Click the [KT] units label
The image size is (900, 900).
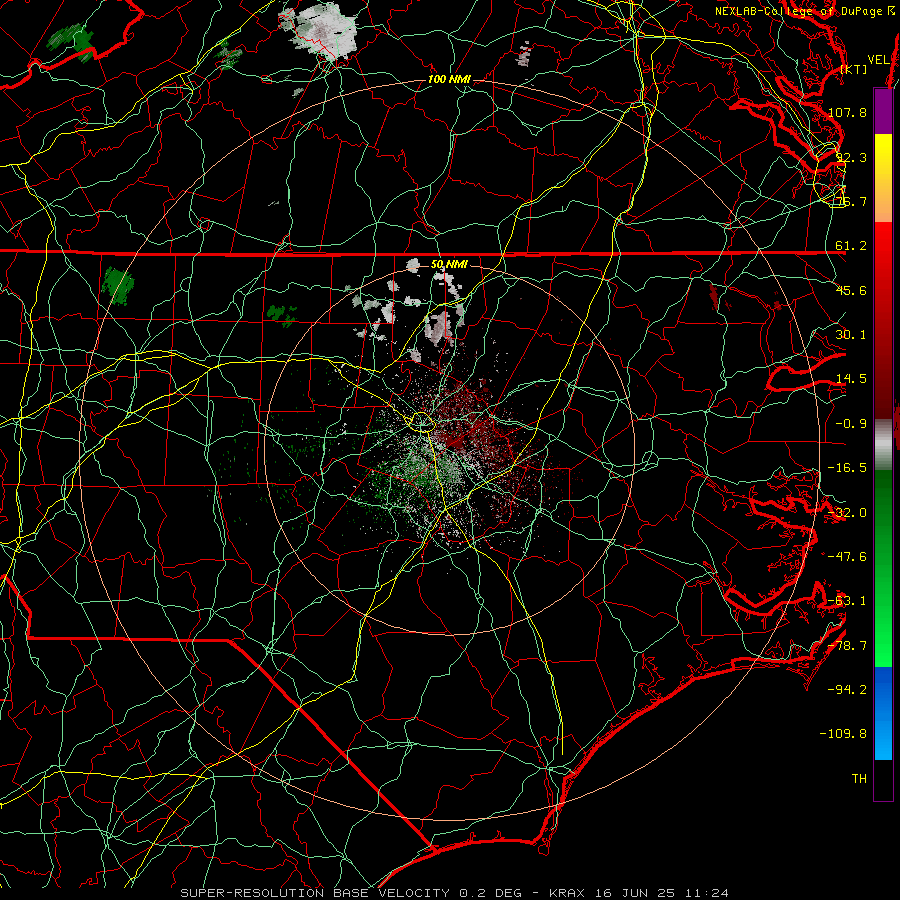[x=853, y=69]
